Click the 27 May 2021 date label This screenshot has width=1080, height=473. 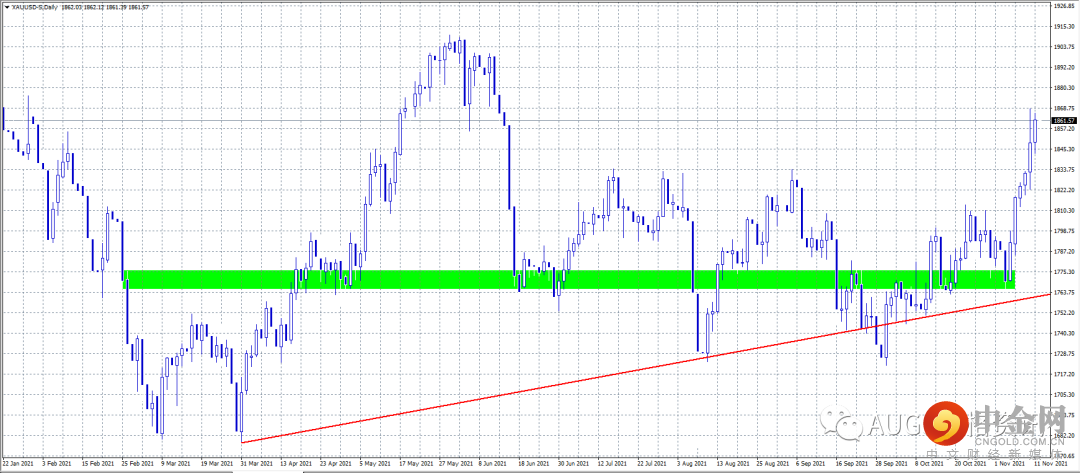pos(457,463)
